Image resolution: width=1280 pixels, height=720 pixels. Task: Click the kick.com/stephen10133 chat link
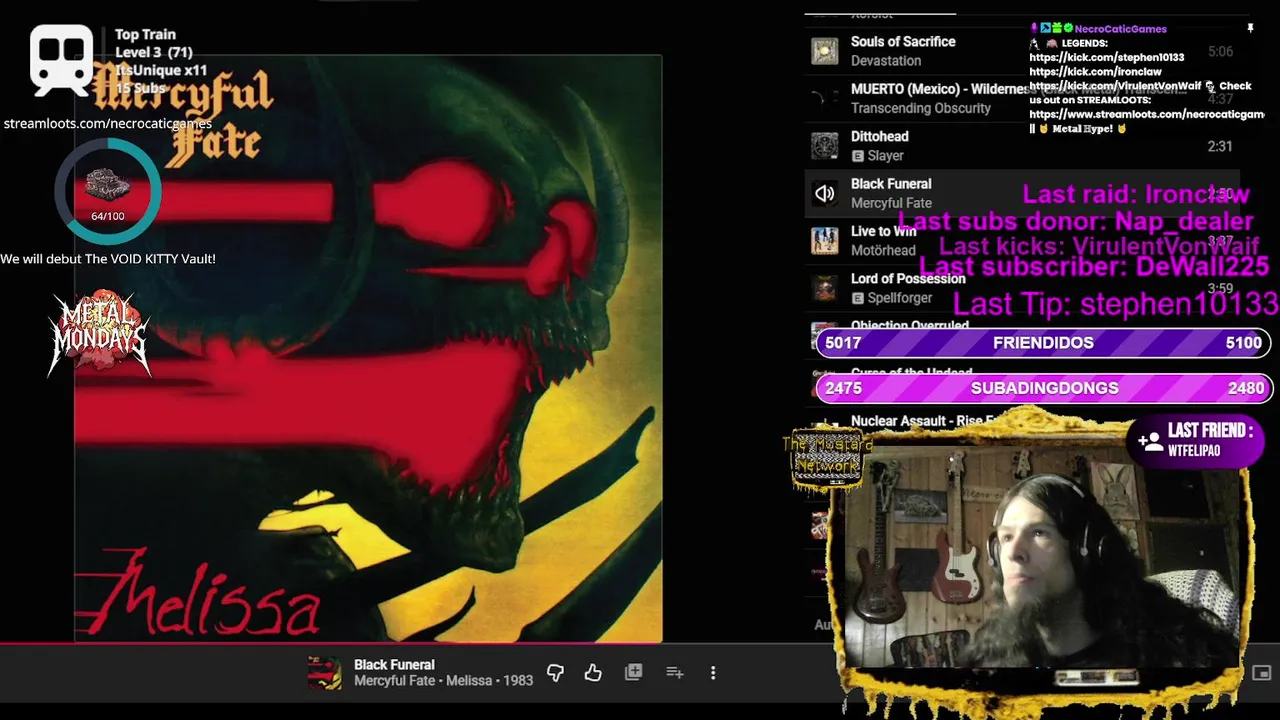click(x=1106, y=58)
